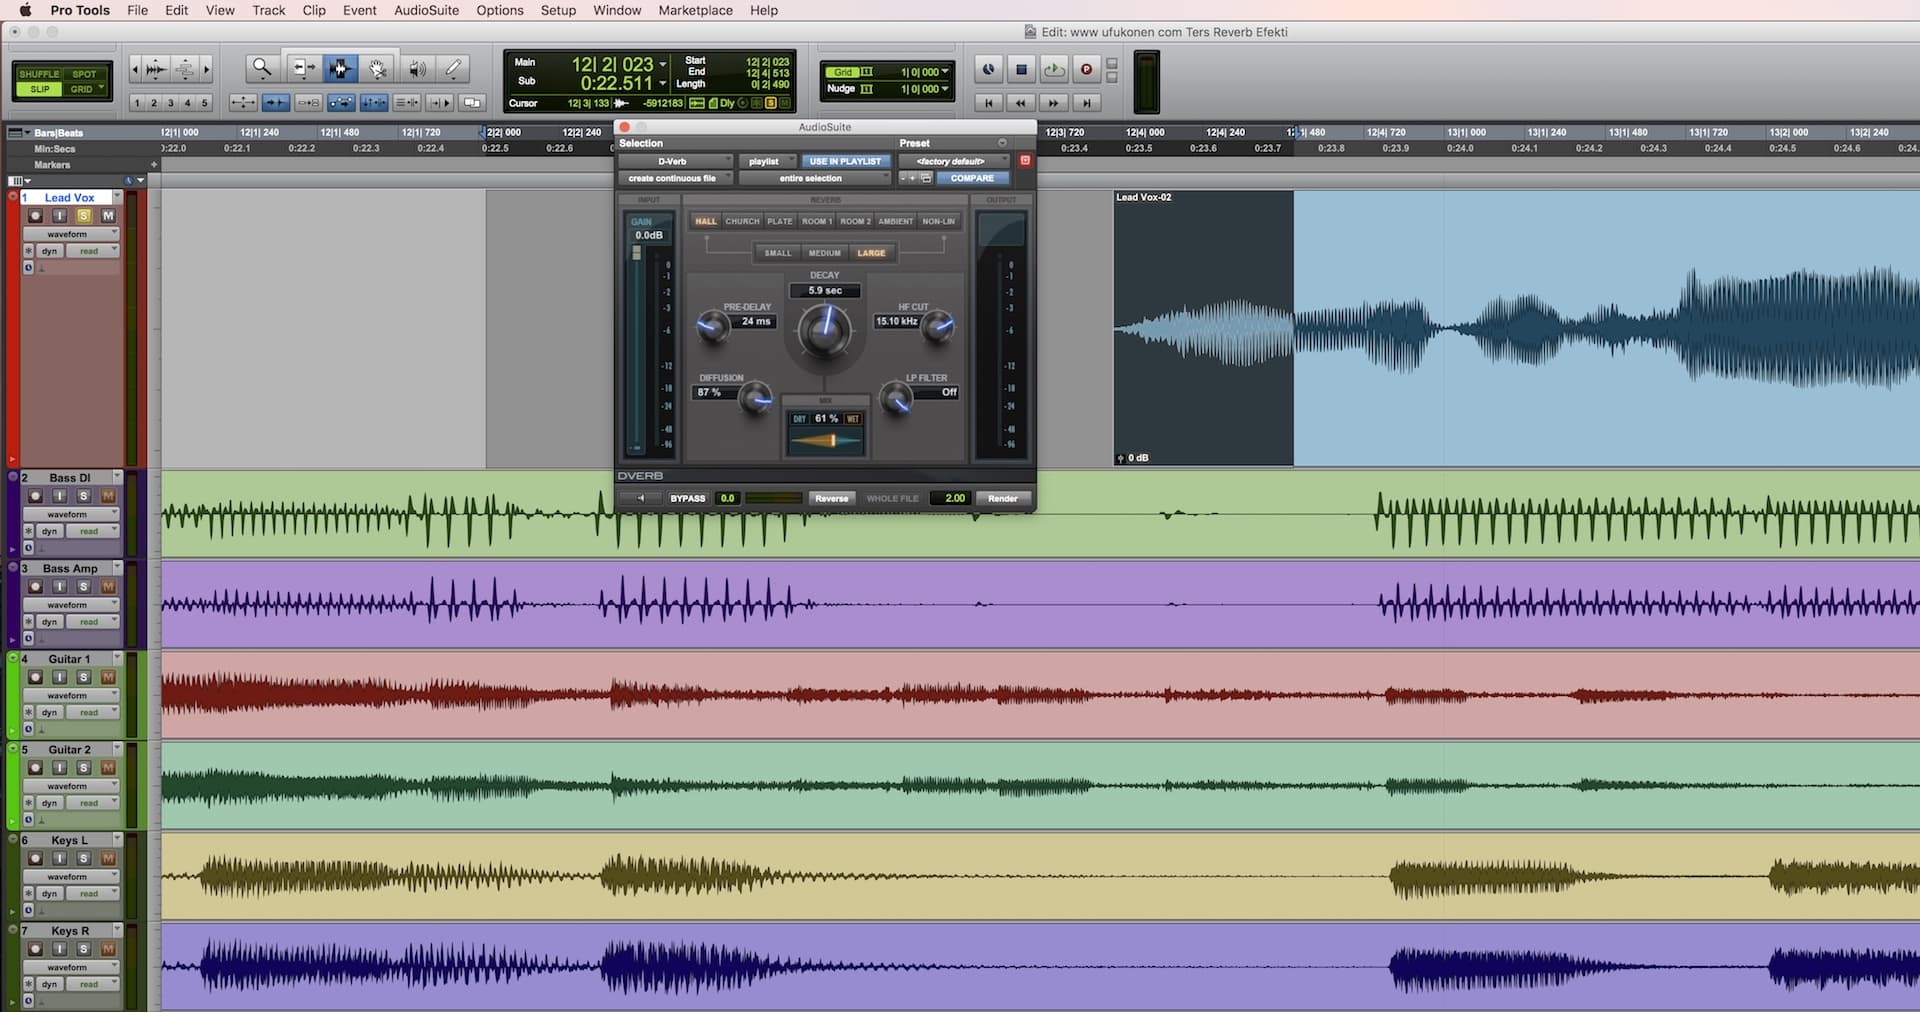Select the Zoomer magnifying glass tool
Screen dimensions: 1920x1012
click(261, 68)
